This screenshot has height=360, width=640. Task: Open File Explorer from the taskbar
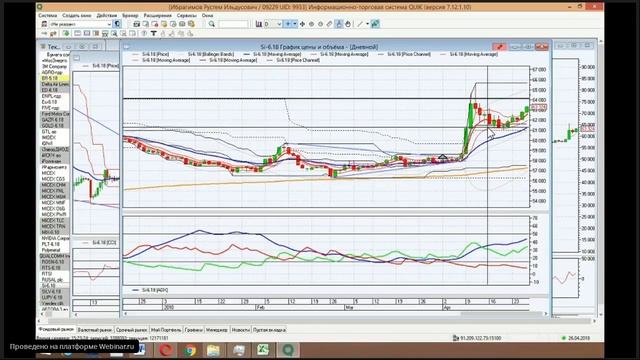[213, 350]
